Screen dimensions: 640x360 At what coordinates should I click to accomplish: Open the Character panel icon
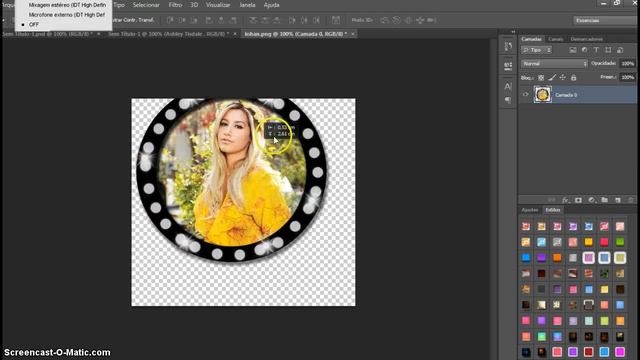coord(508,86)
